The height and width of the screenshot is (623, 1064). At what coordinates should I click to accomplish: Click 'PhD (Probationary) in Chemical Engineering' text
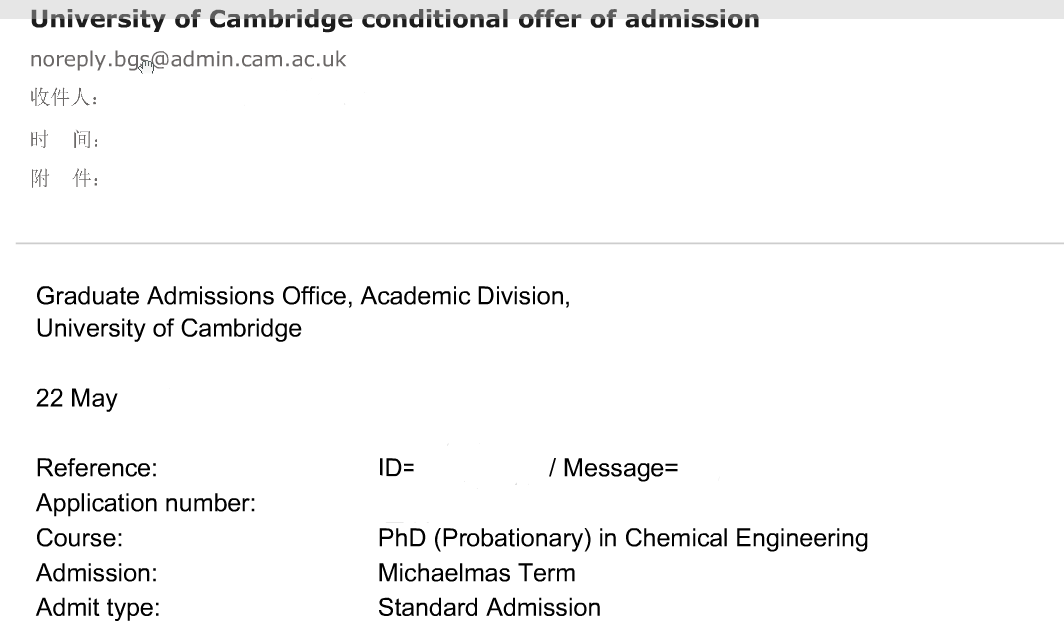(x=622, y=538)
